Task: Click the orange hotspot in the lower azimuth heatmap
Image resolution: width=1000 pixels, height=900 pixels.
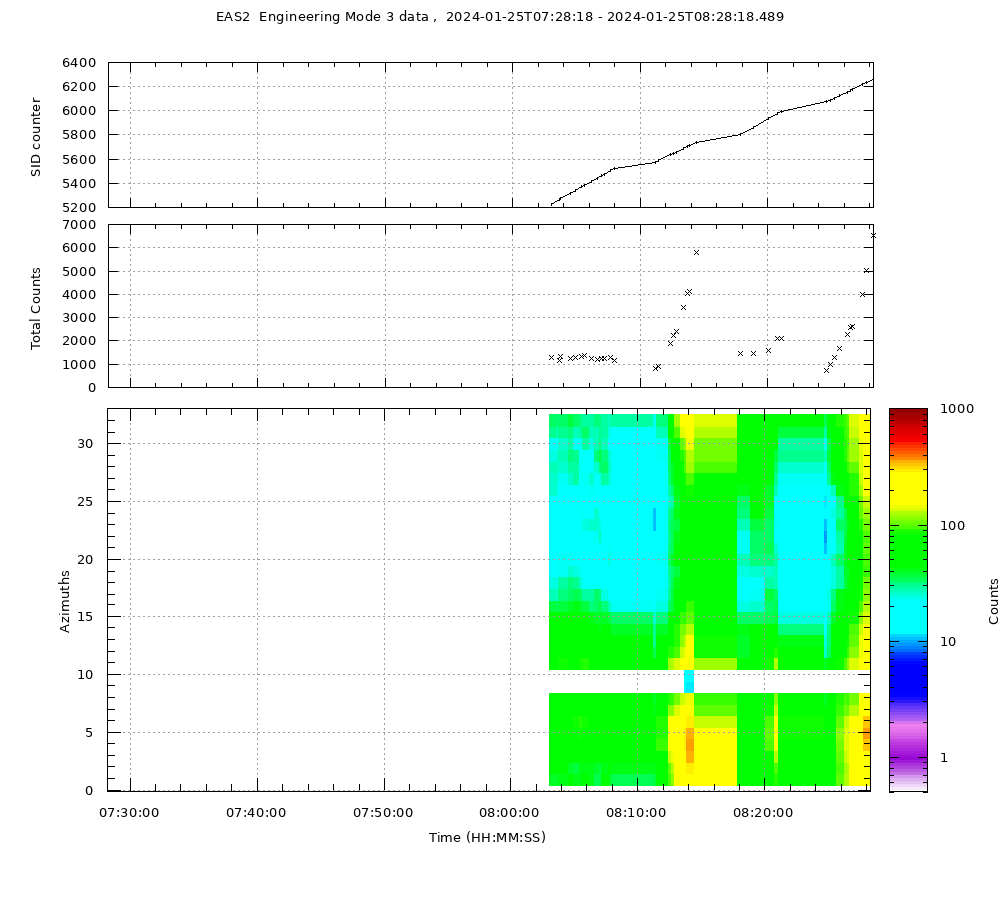Action: pyautogui.click(x=689, y=744)
